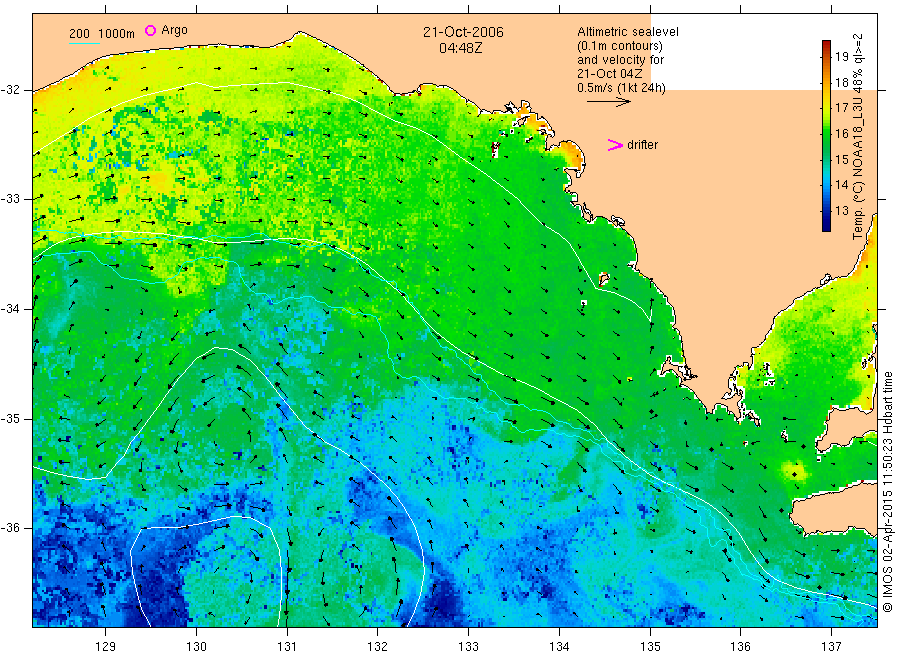Click the latitude label -35
Screen dimensions: 900x660
pos(10,418)
